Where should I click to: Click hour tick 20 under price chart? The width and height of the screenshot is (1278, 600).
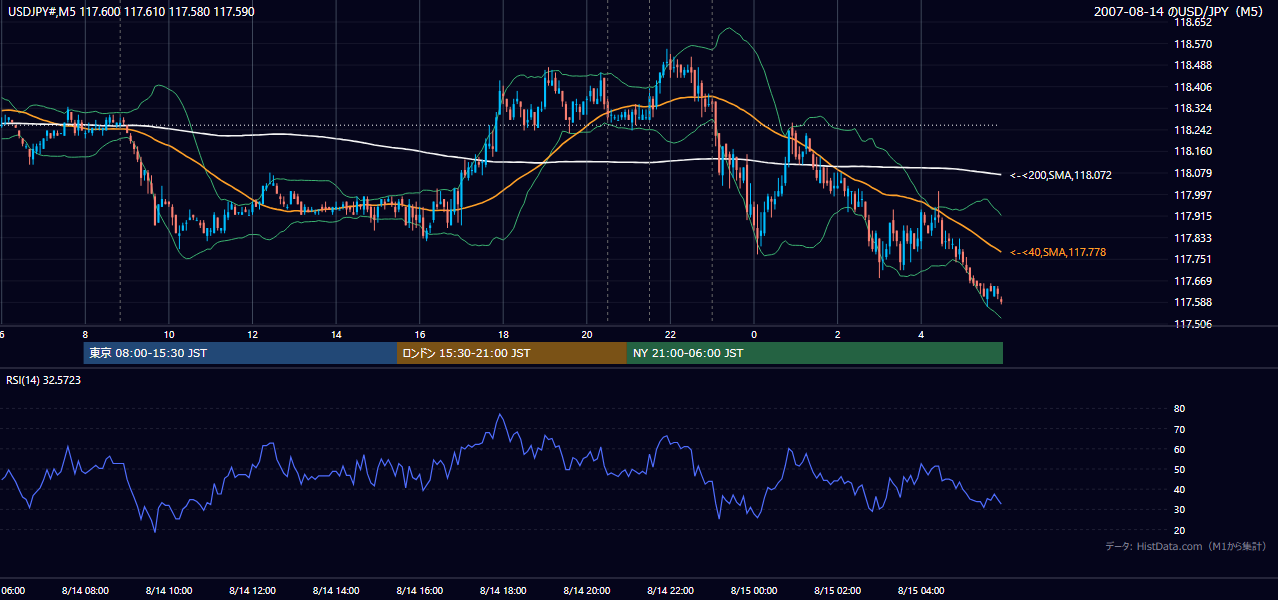[587, 334]
